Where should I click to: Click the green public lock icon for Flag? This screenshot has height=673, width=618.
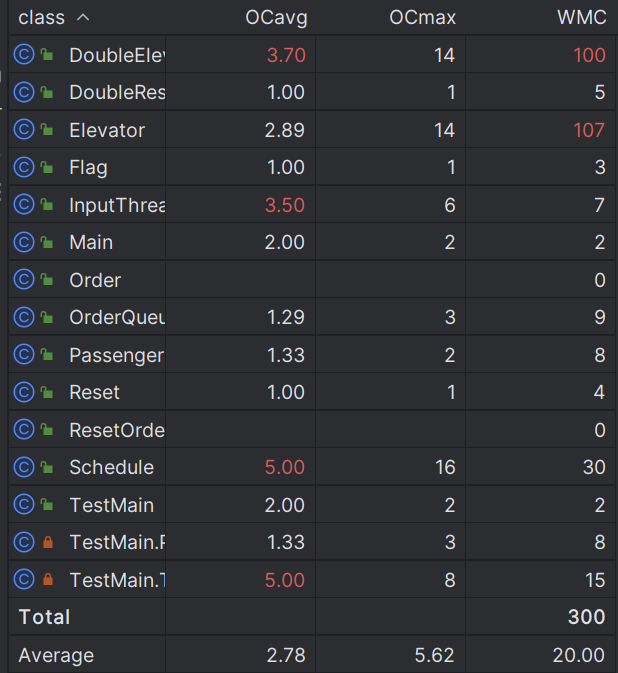coord(47,167)
